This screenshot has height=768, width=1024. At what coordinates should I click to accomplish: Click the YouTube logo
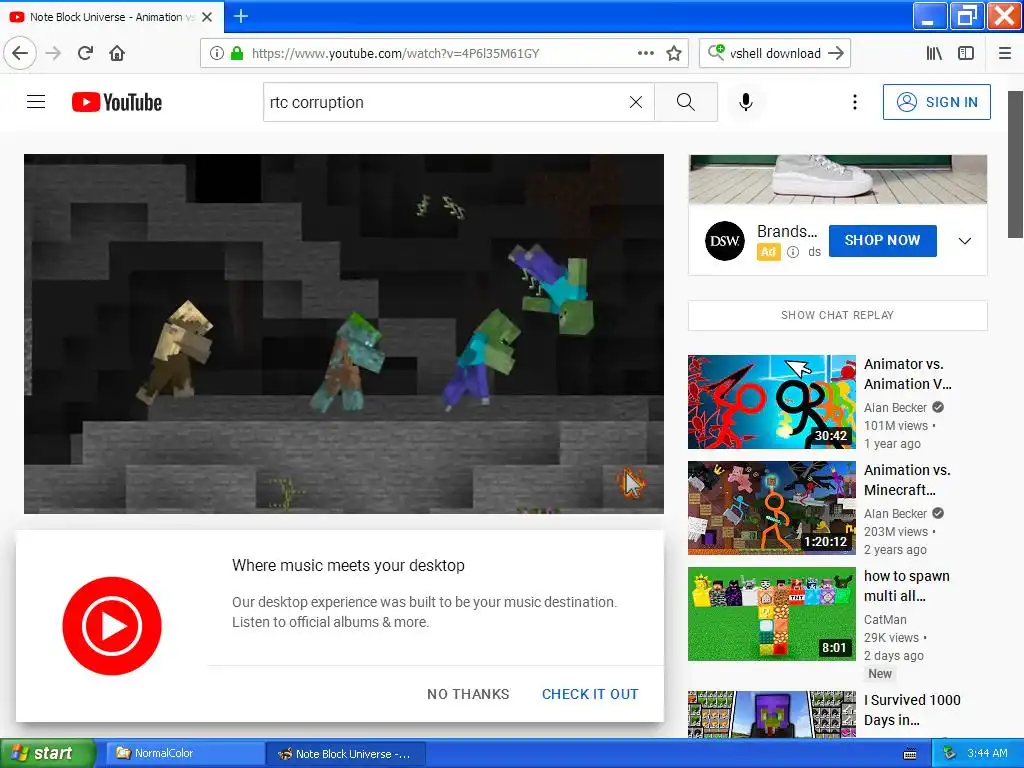[x=117, y=102]
